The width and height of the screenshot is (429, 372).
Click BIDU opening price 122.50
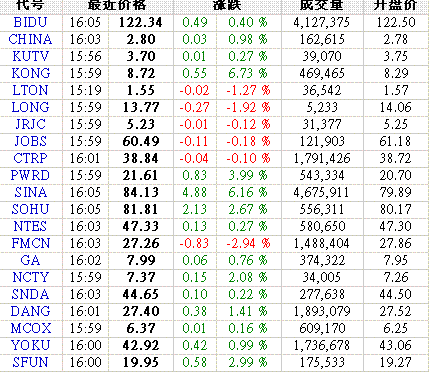[x=396, y=22]
